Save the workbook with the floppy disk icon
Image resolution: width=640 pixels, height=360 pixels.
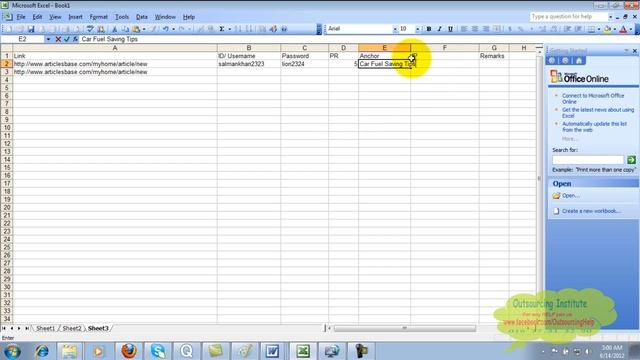click(31, 29)
